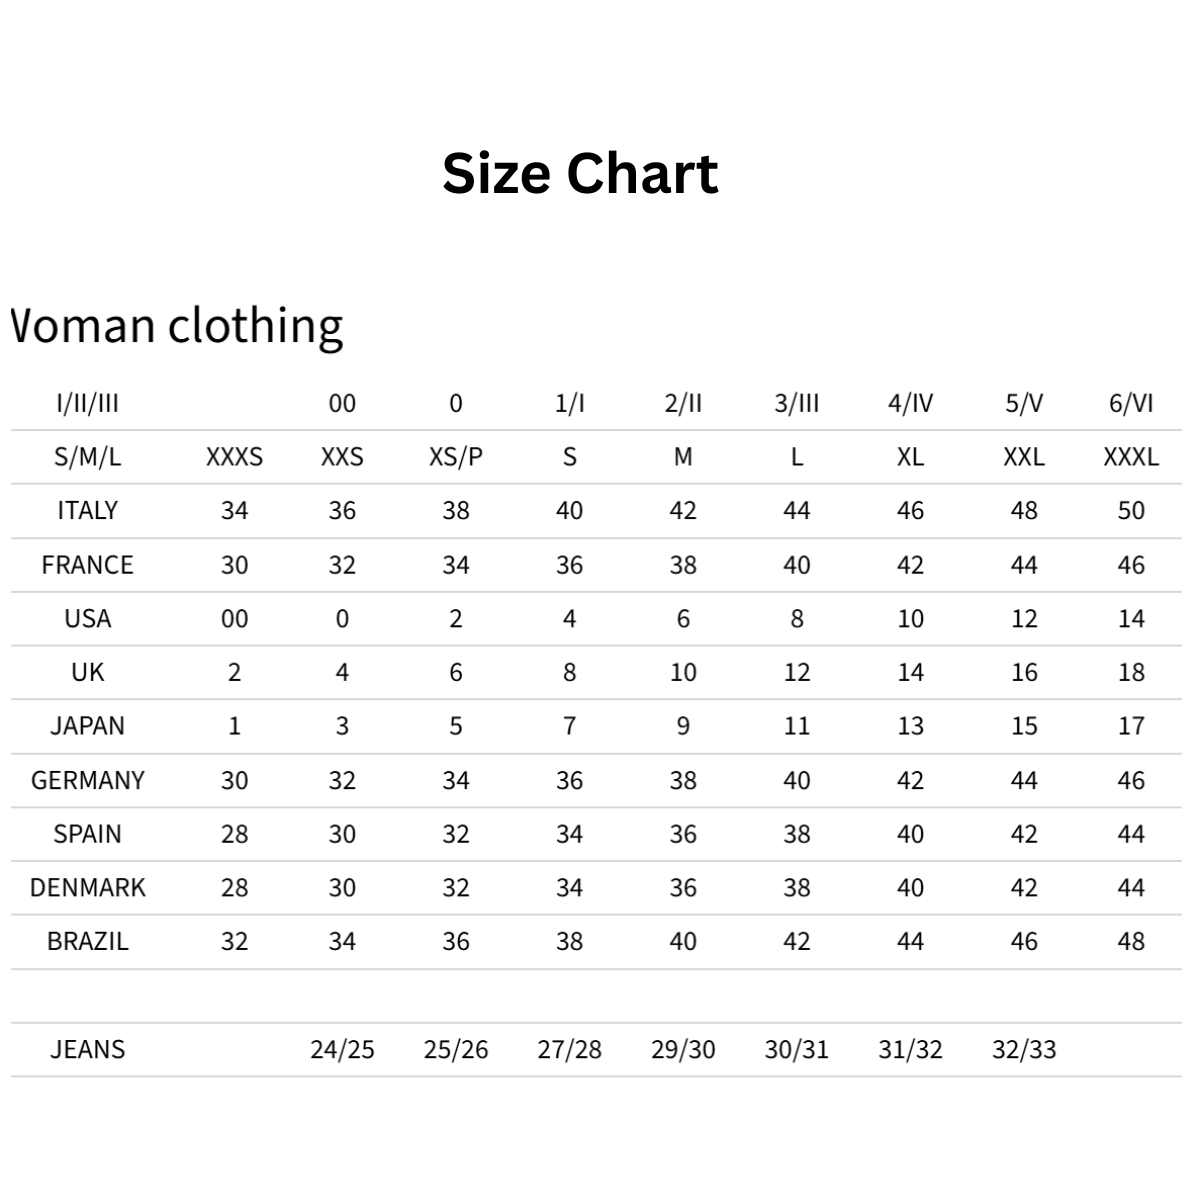Screen dimensions: 1200x1200
Task: Click the BRAZIL row label
Action: pyautogui.click(x=88, y=942)
